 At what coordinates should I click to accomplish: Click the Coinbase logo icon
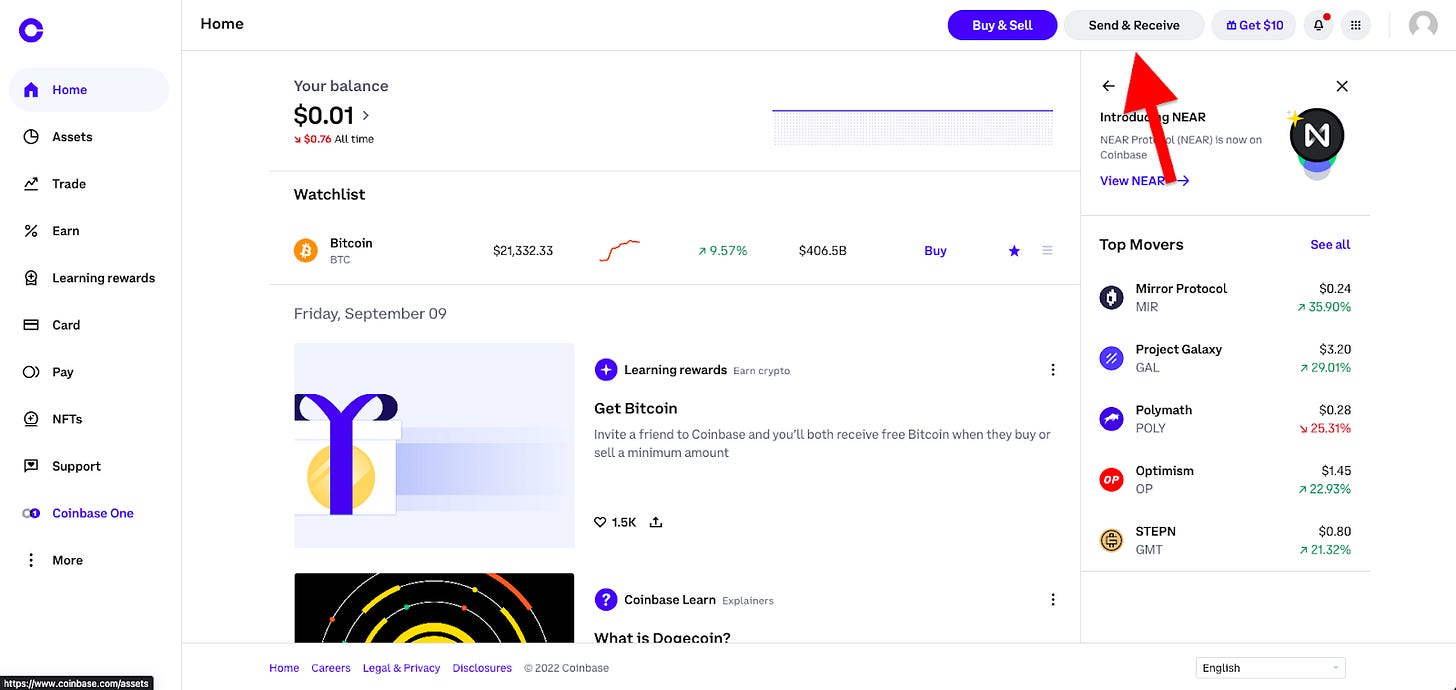31,30
